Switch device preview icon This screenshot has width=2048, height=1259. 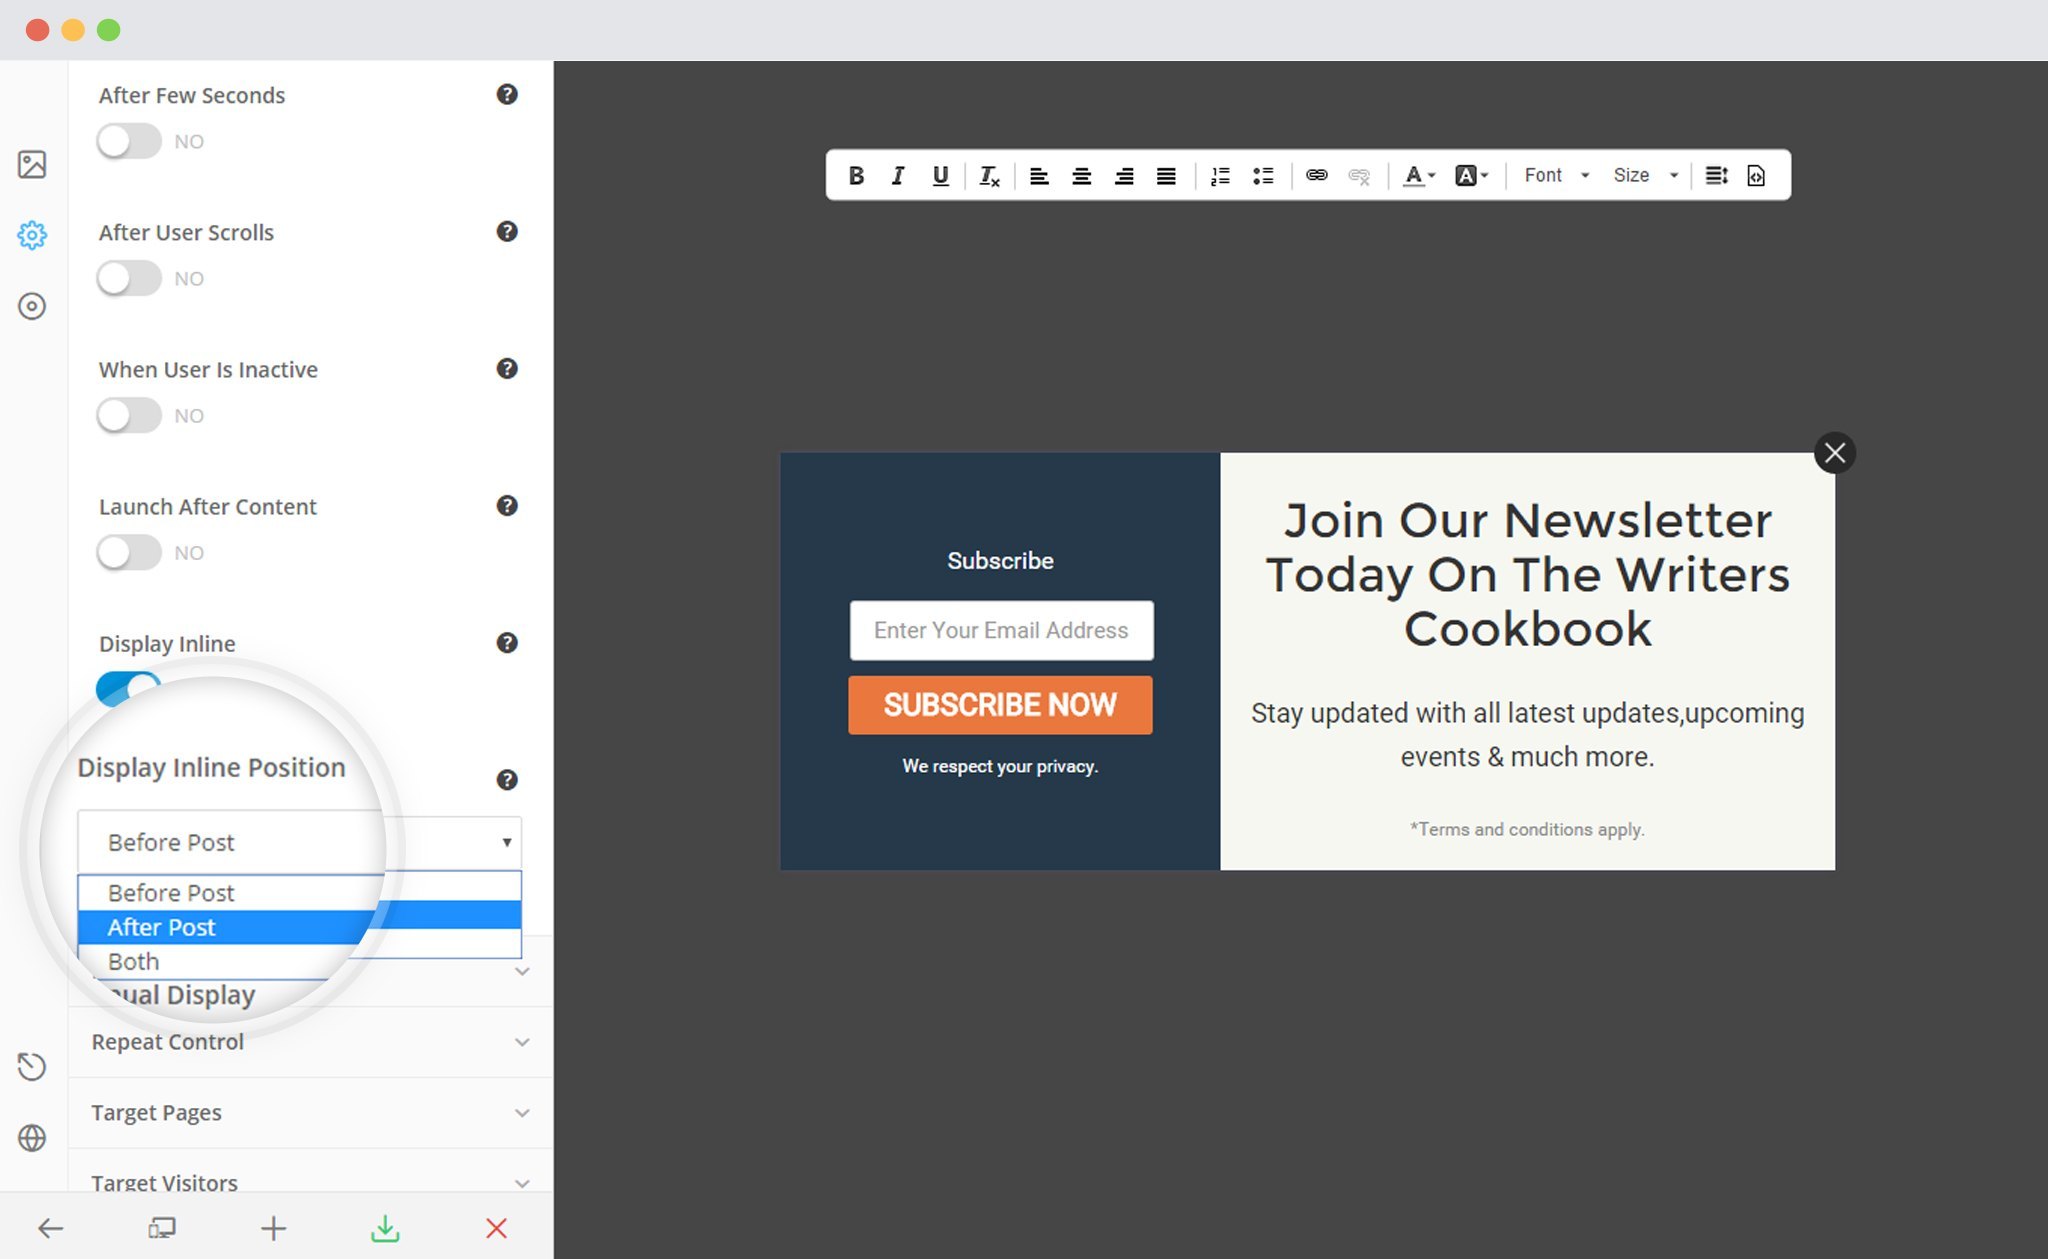pyautogui.click(x=162, y=1228)
